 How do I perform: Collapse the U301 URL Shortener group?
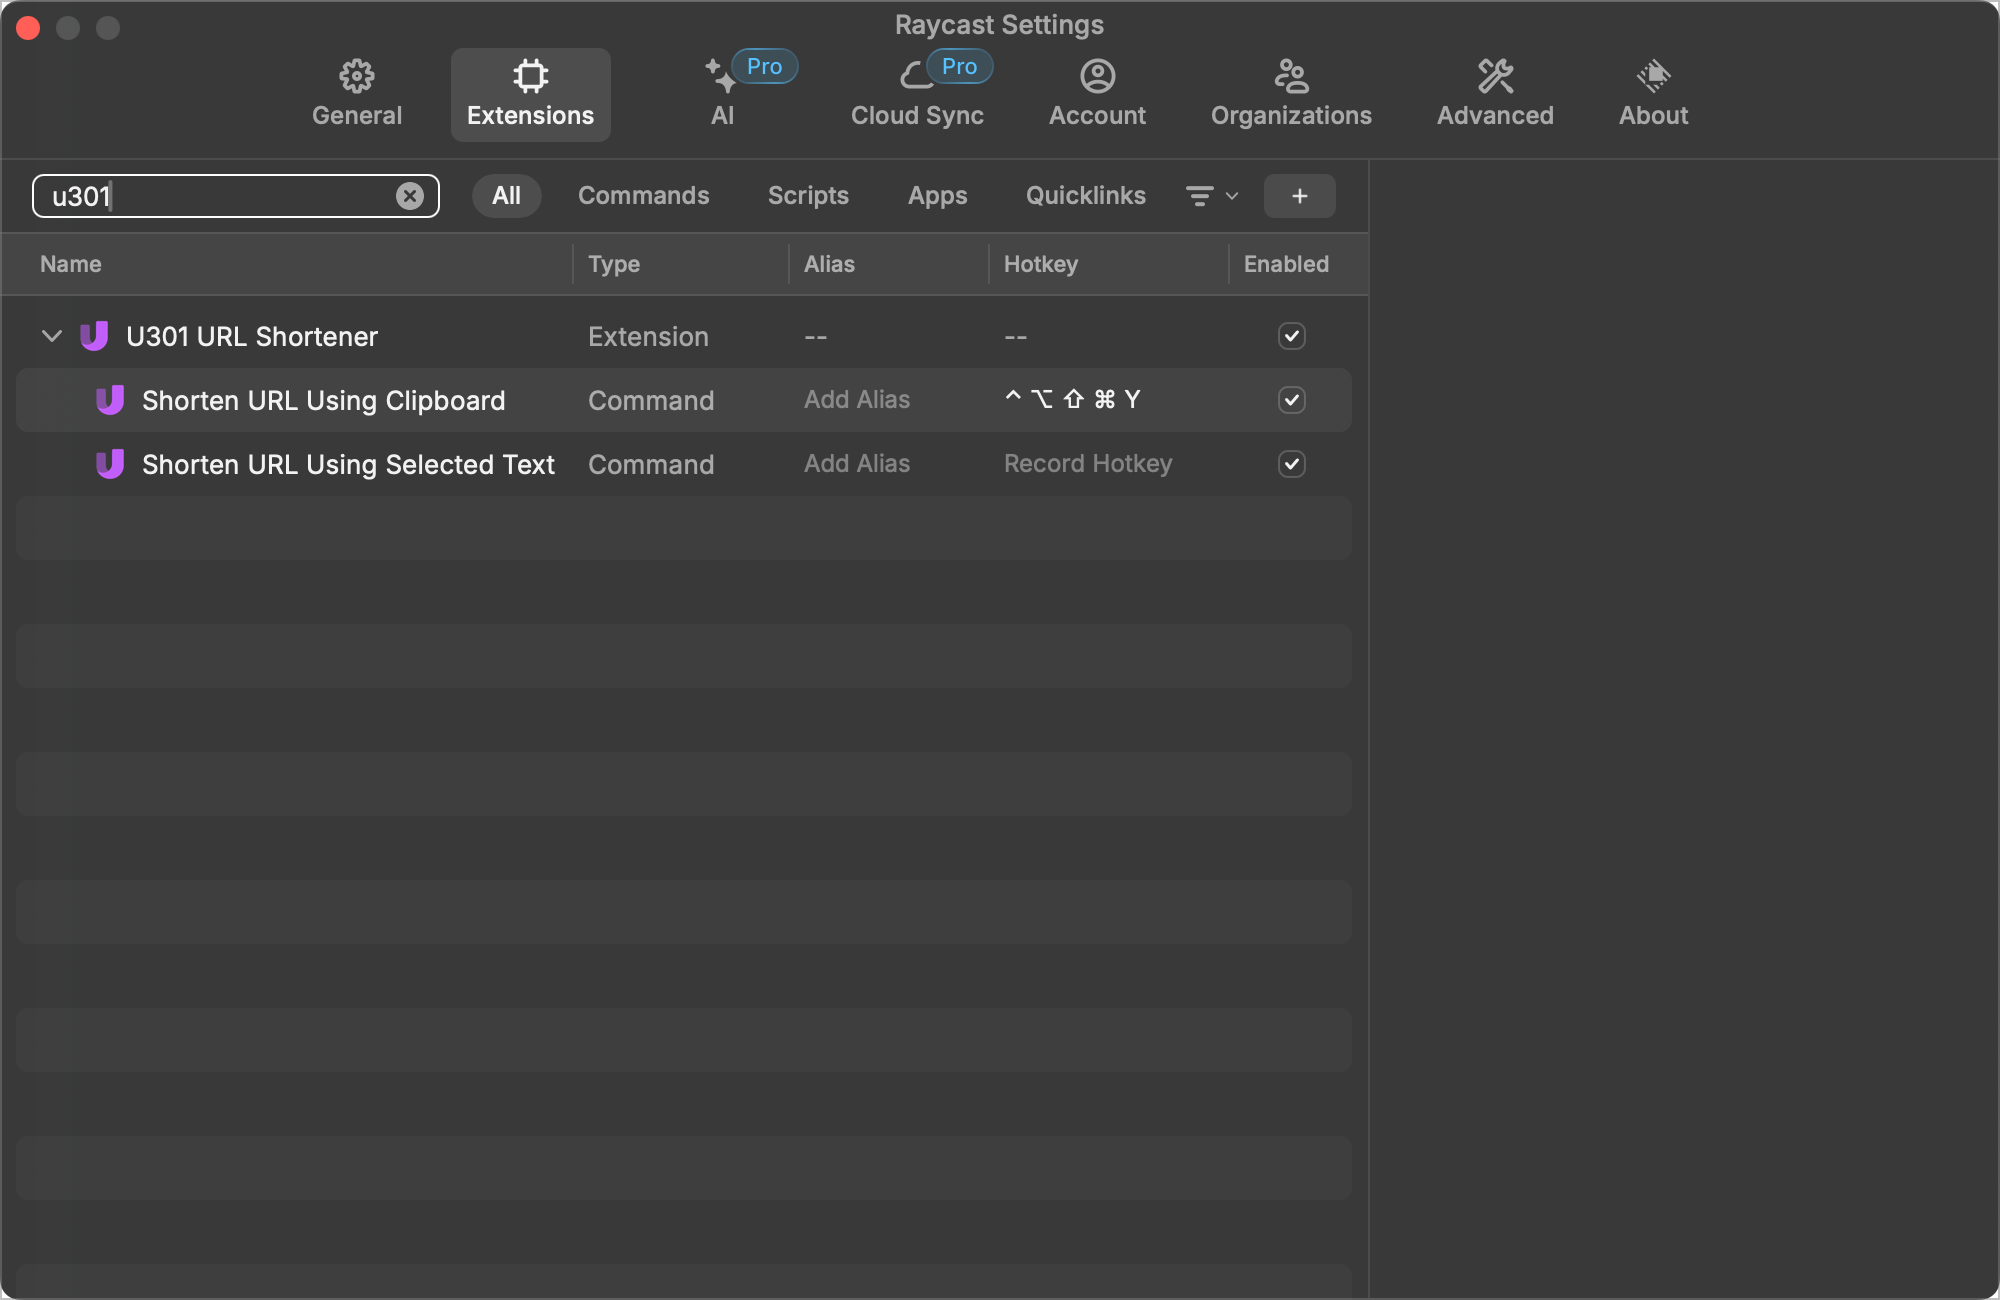pos(52,336)
